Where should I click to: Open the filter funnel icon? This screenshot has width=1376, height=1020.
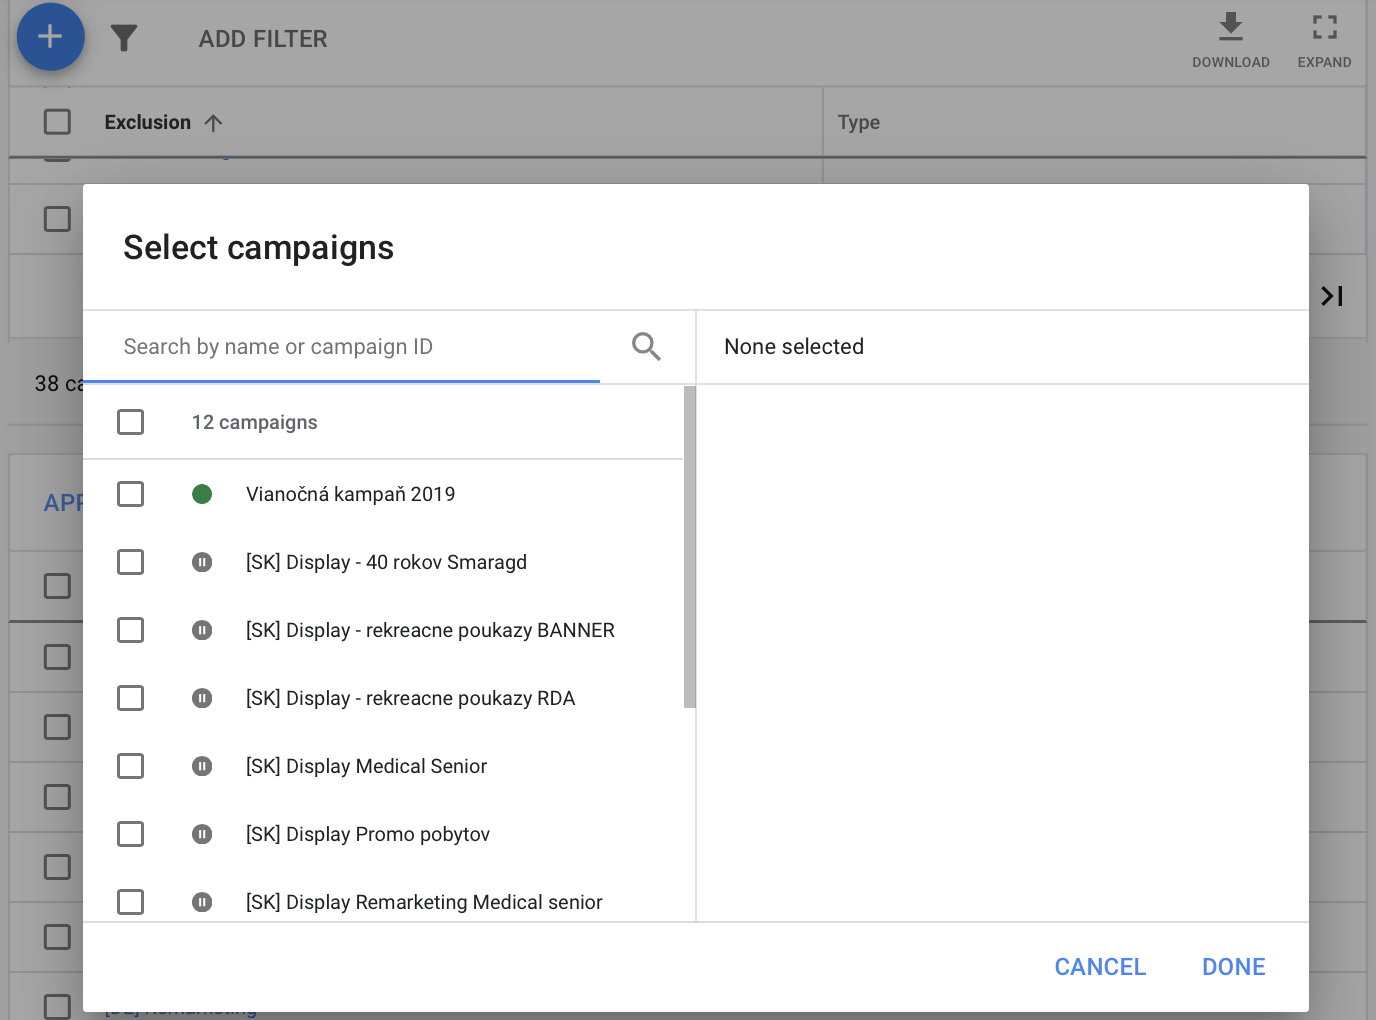124,38
